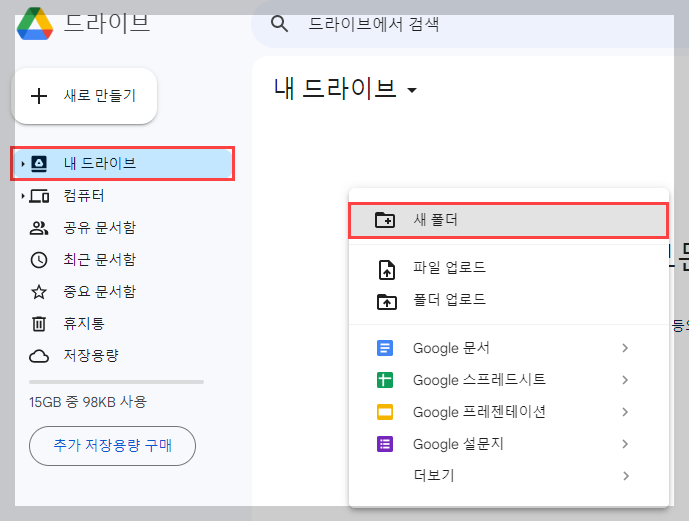Select 내 드라이브 in the sidebar
The image size is (689, 521).
pos(123,163)
